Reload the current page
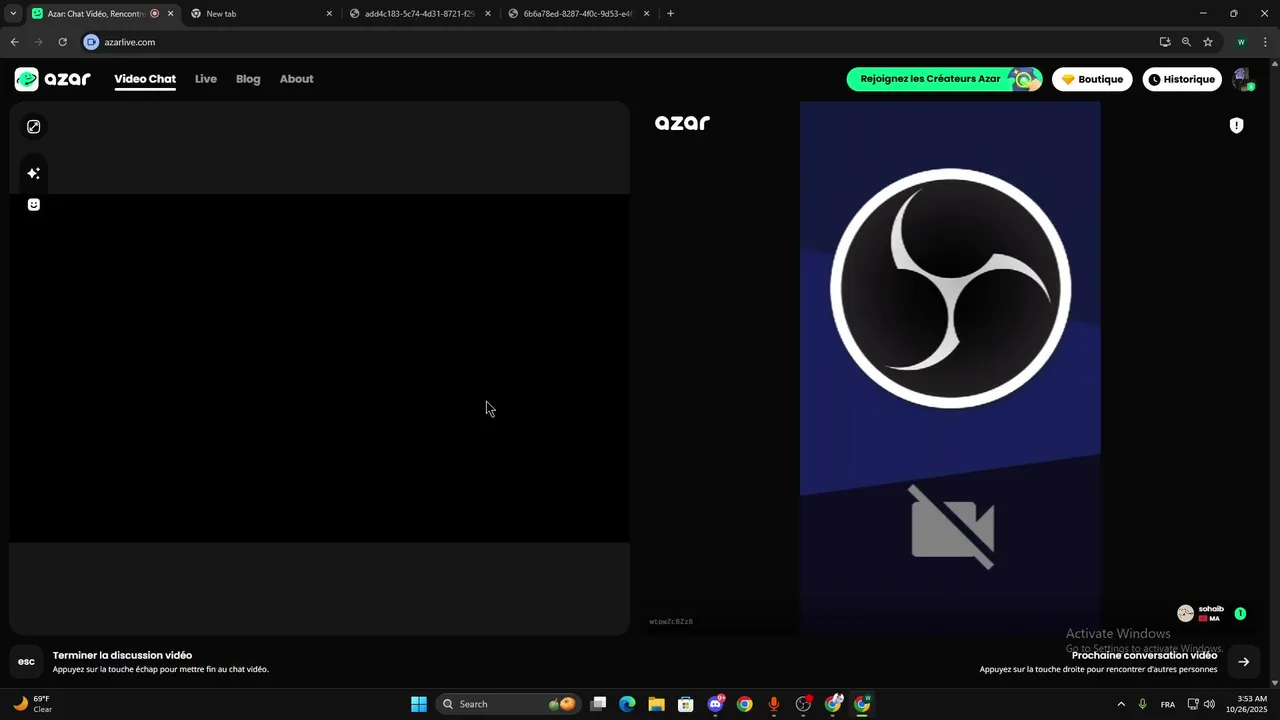Viewport: 1280px width, 720px height. point(62,42)
